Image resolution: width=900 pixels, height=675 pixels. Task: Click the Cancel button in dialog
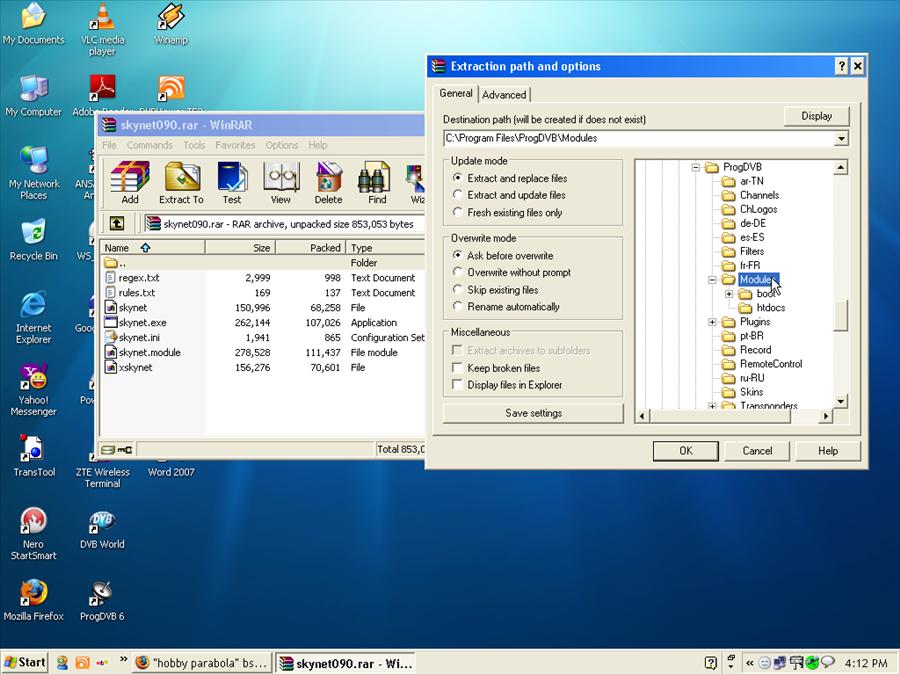tap(757, 451)
